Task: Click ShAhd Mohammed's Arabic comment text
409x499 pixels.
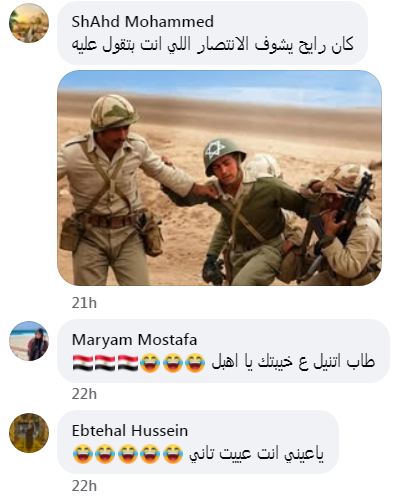Action: [x=213, y=46]
